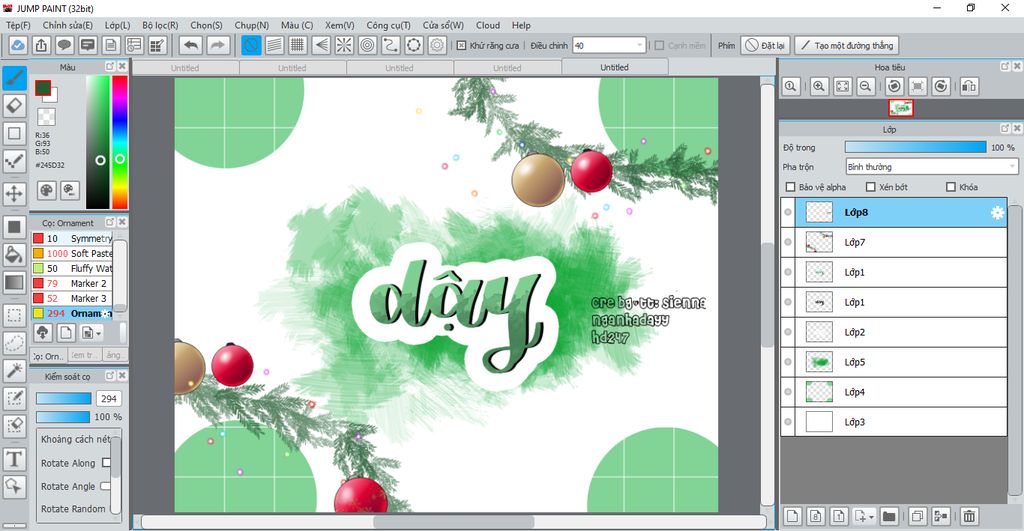Enable concentric circle snap guide
Image resolution: width=1024 pixels, height=531 pixels.
coord(368,45)
